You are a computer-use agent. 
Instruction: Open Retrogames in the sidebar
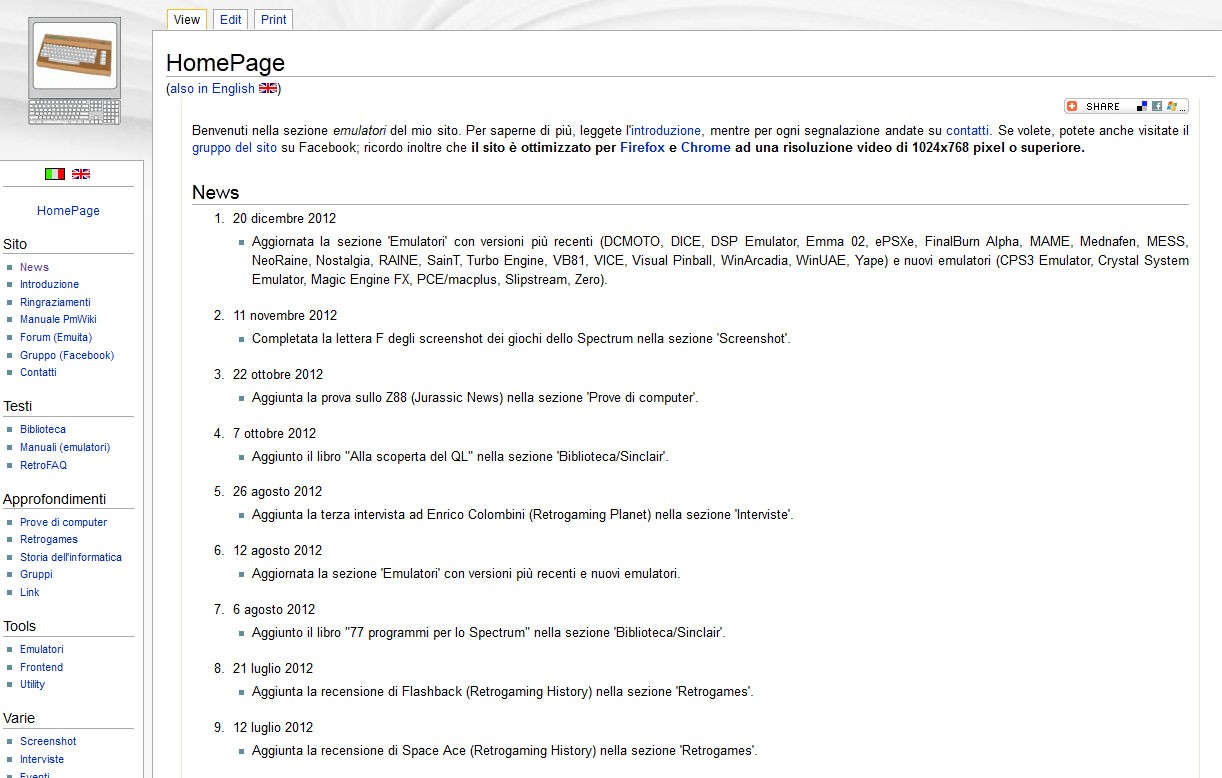pyautogui.click(x=49, y=539)
